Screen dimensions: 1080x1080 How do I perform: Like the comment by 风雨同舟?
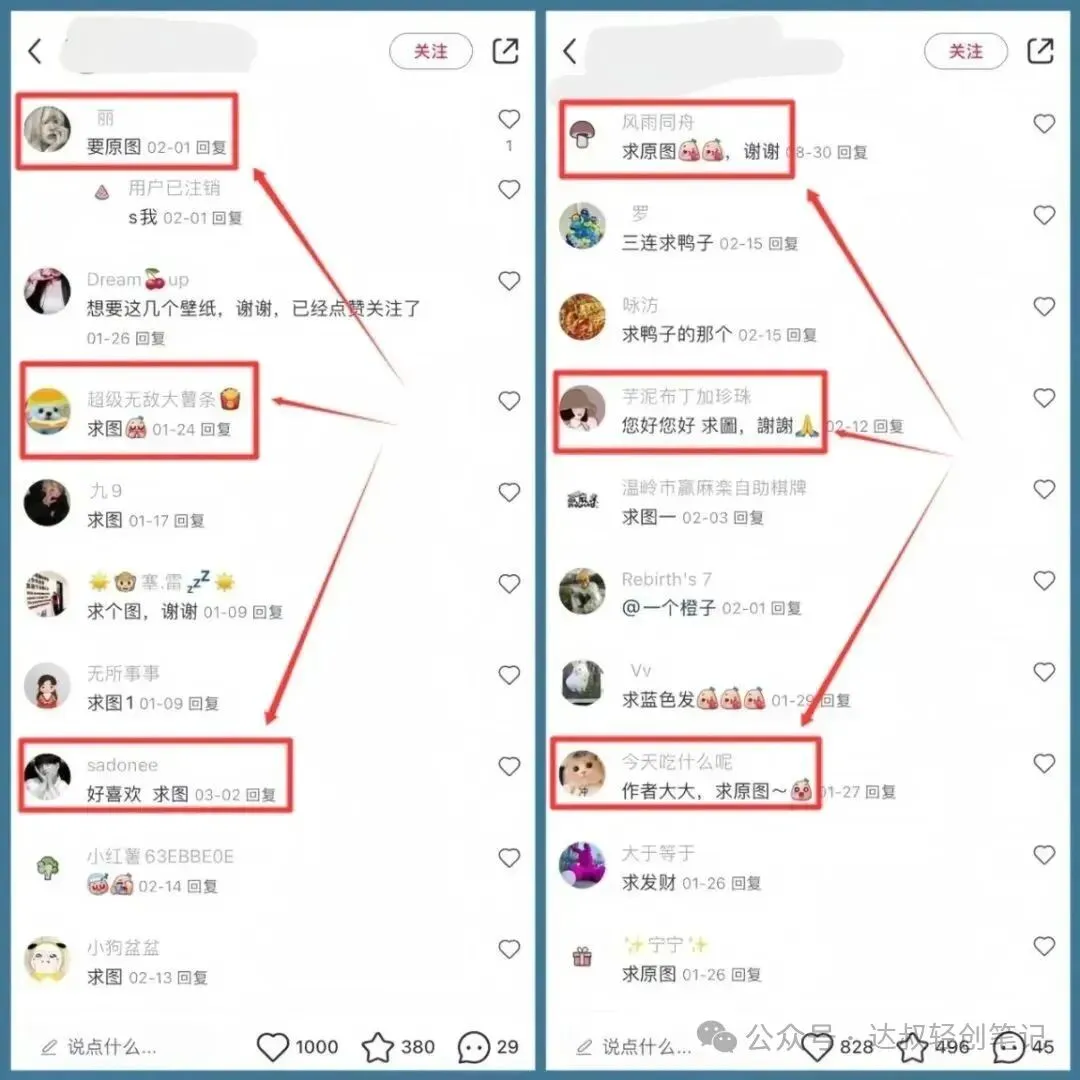pos(1044,124)
